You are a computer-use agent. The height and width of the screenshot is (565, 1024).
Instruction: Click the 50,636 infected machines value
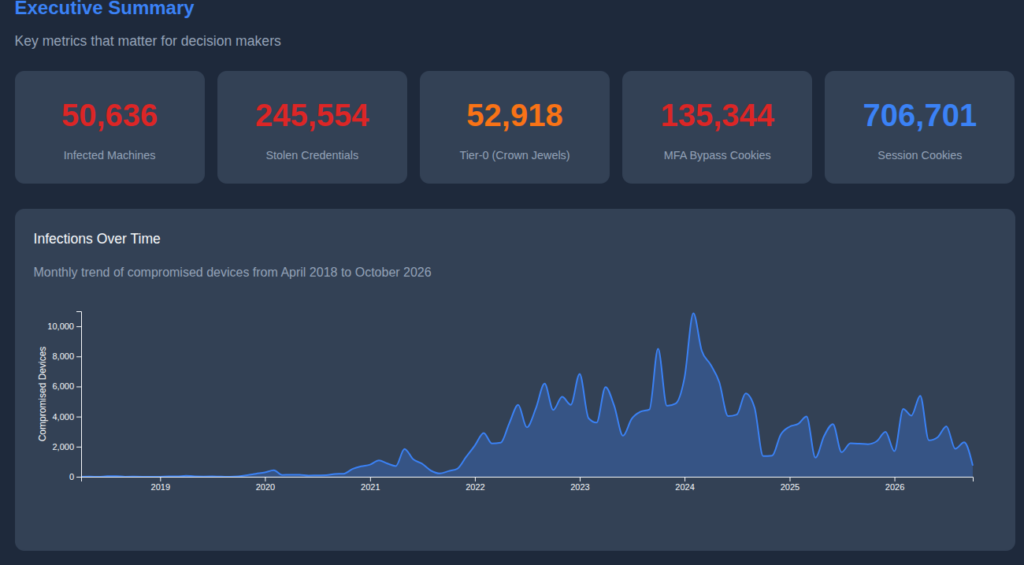tap(110, 116)
